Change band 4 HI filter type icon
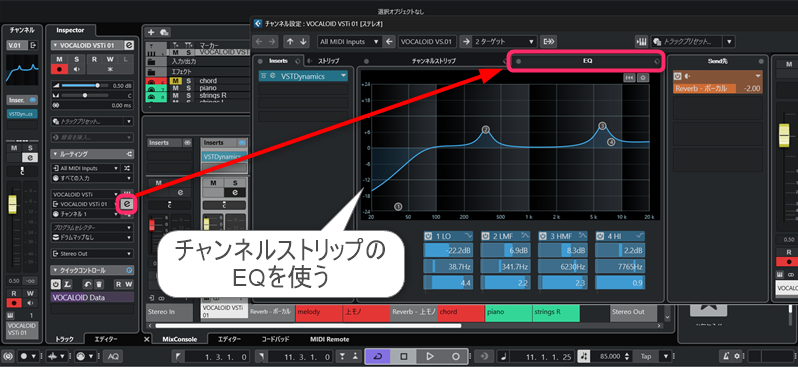This screenshot has width=798, height=367. (640, 236)
